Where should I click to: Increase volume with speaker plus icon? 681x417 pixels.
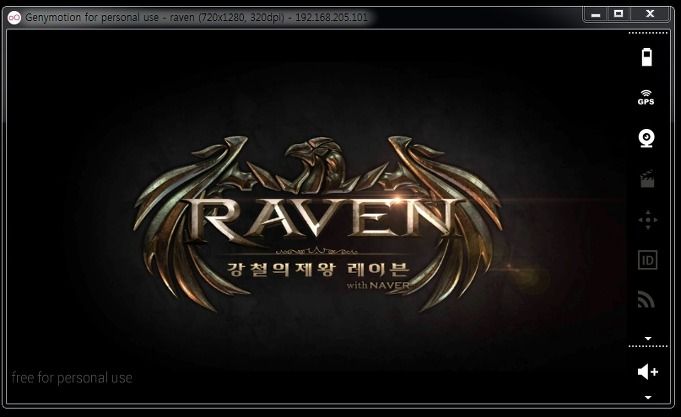648,372
